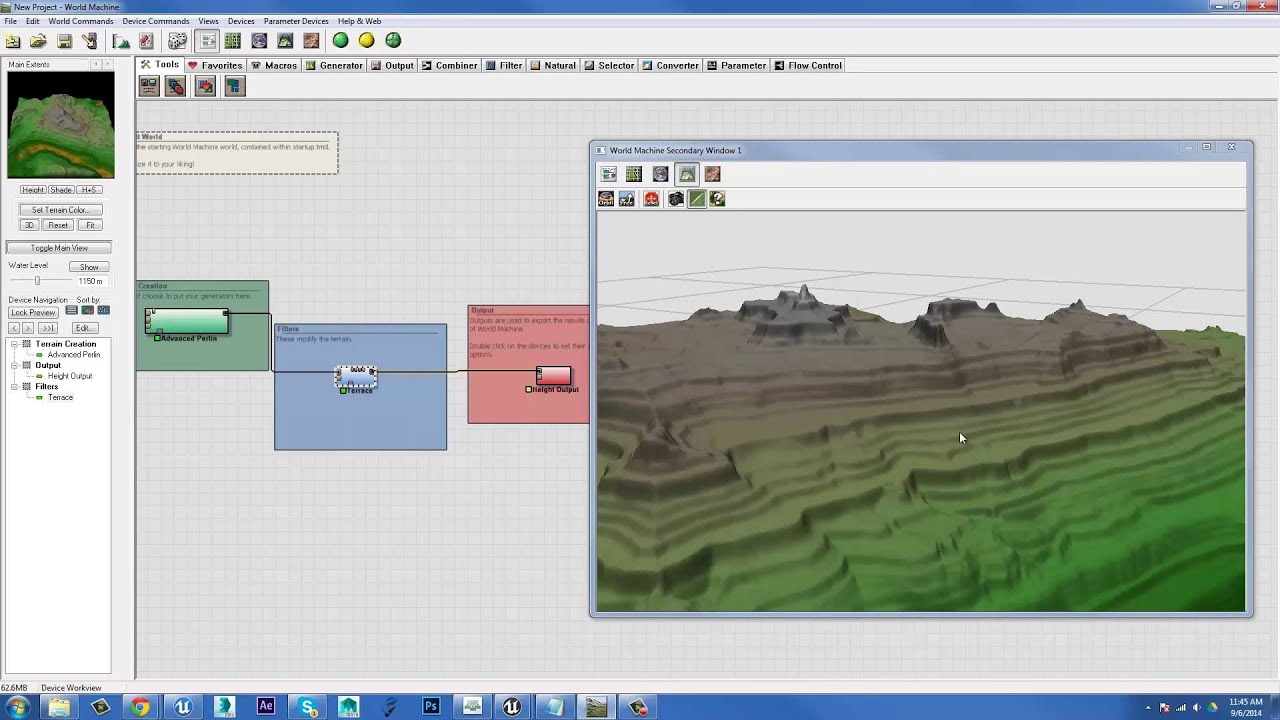The width and height of the screenshot is (1280, 720).
Task: Select Terrace in device tree
Action: 60,398
